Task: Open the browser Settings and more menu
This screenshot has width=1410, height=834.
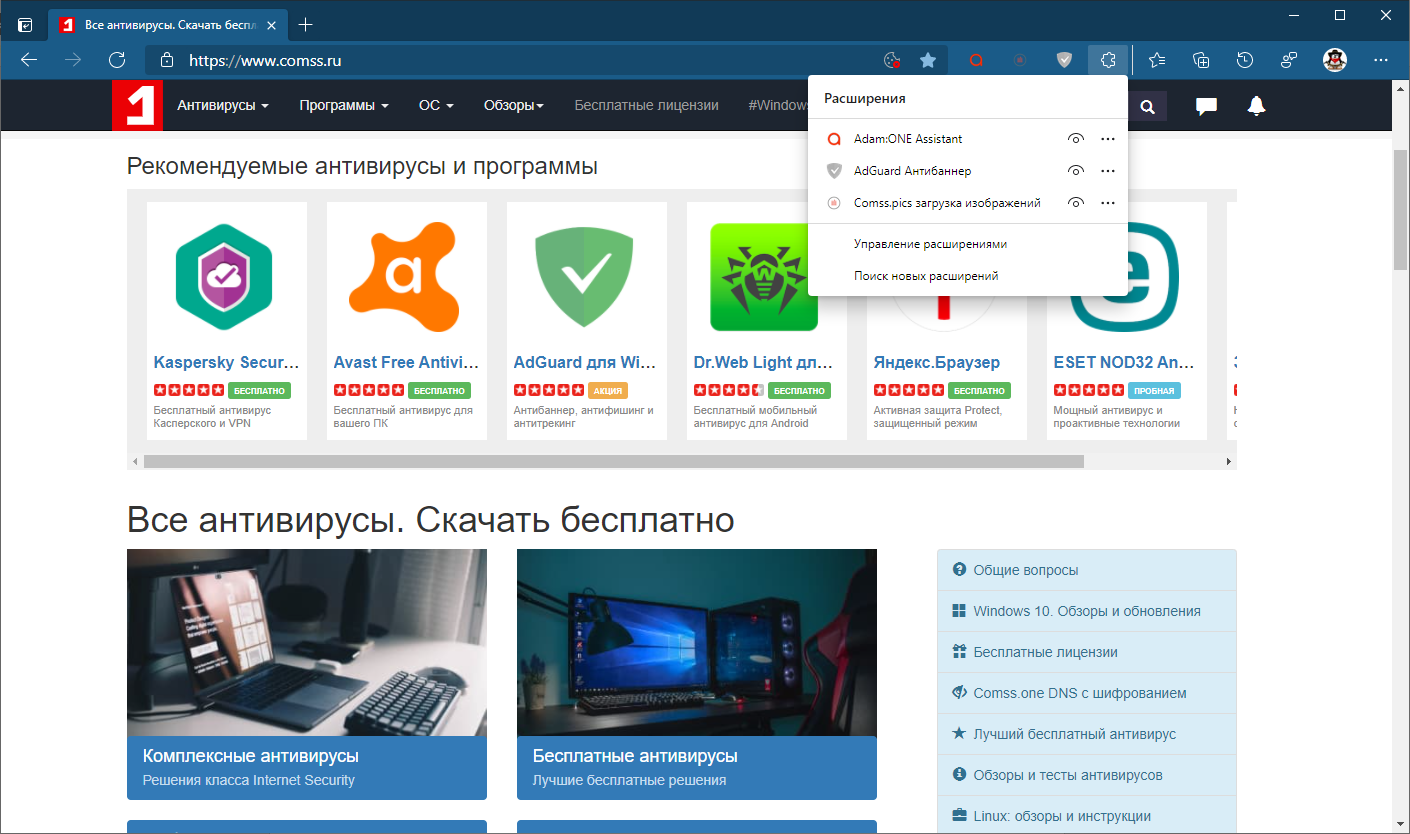Action: pos(1381,60)
